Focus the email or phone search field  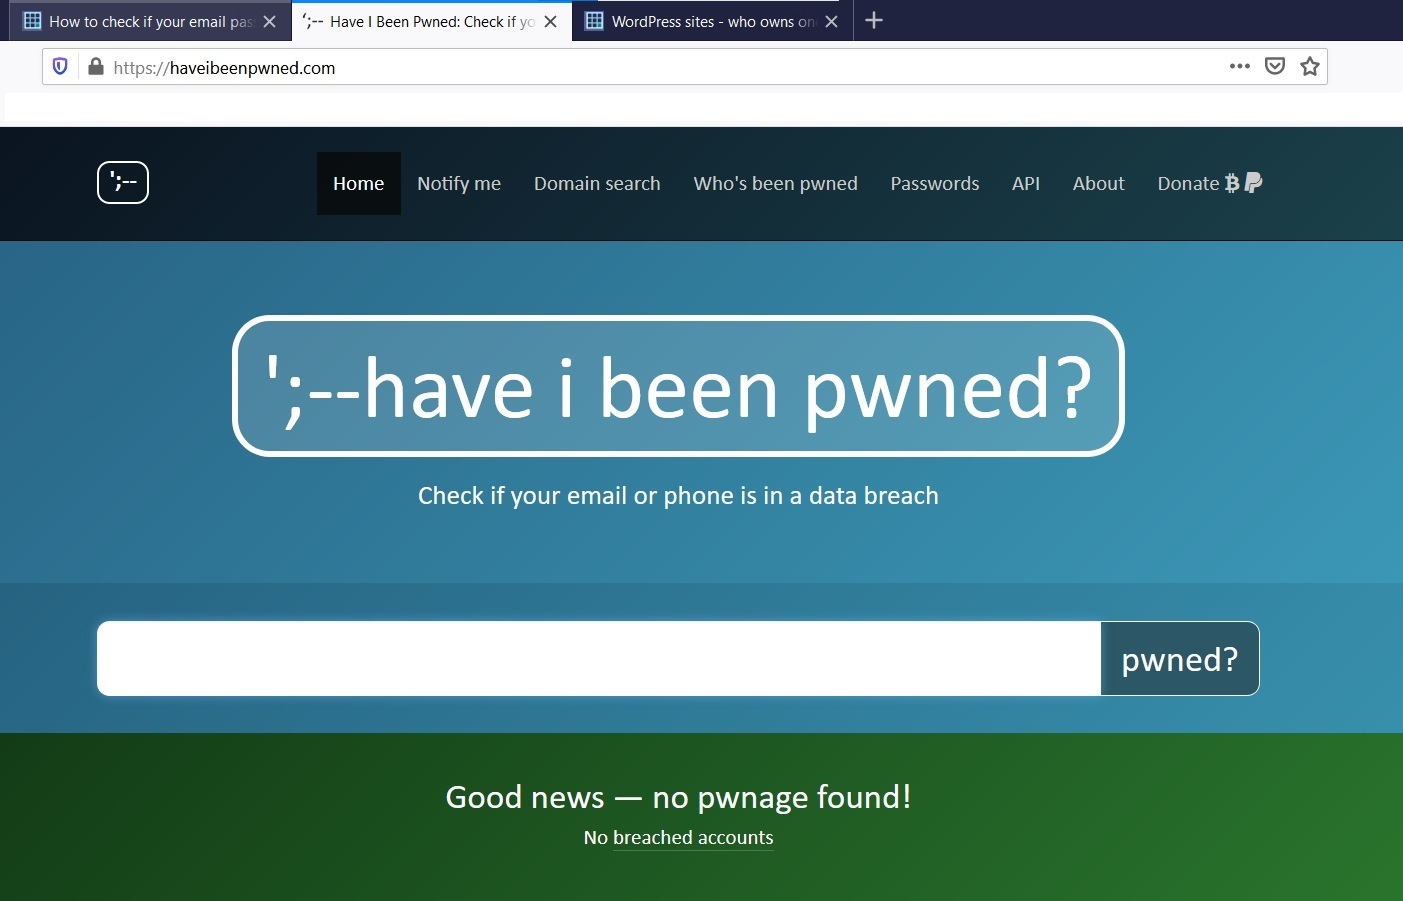599,658
